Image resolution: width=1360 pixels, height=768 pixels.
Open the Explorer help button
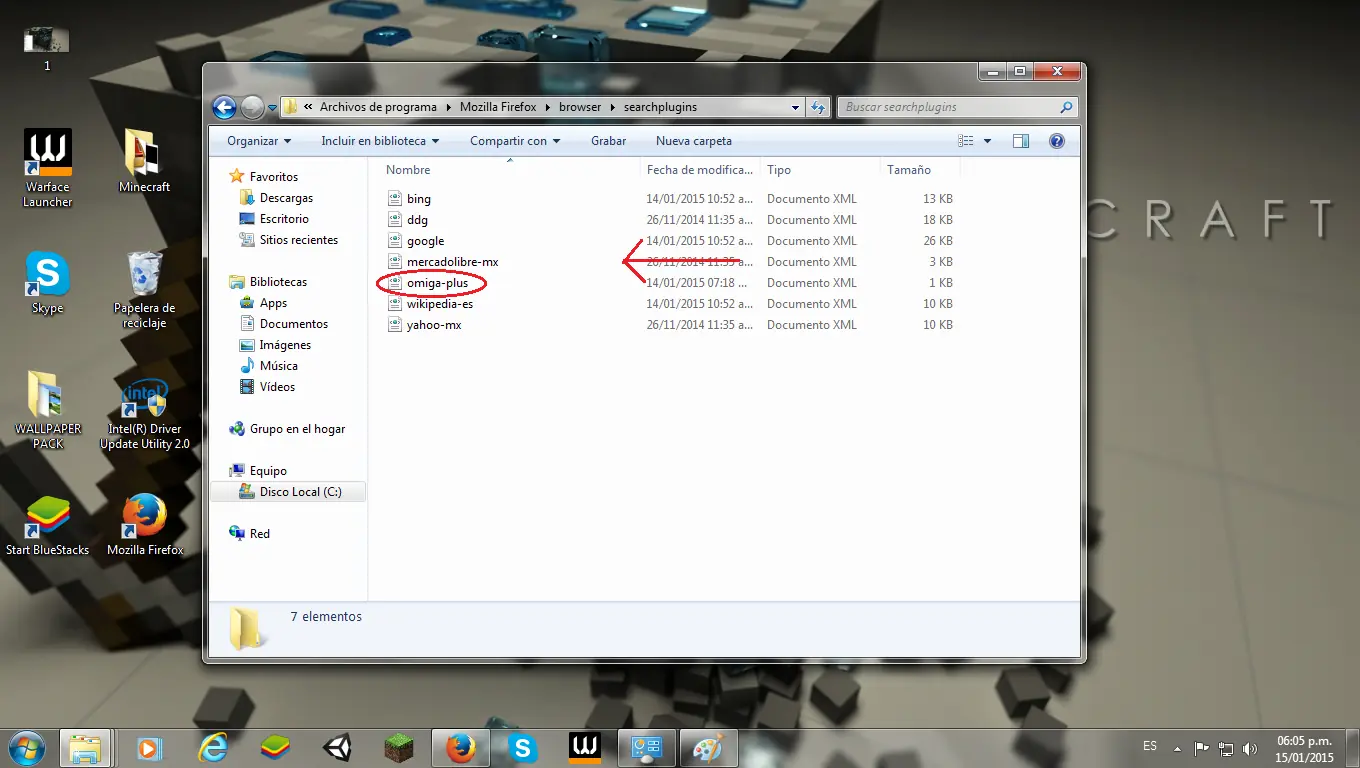pos(1057,141)
